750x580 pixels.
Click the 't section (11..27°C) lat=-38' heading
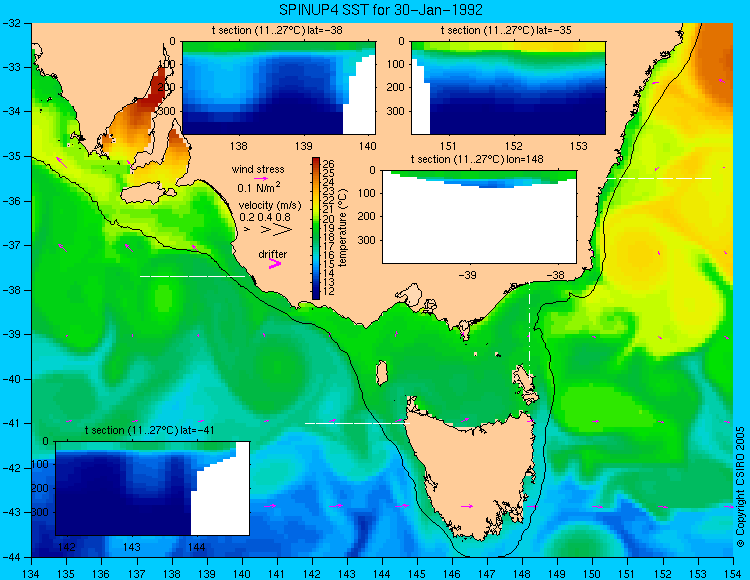pos(277,31)
